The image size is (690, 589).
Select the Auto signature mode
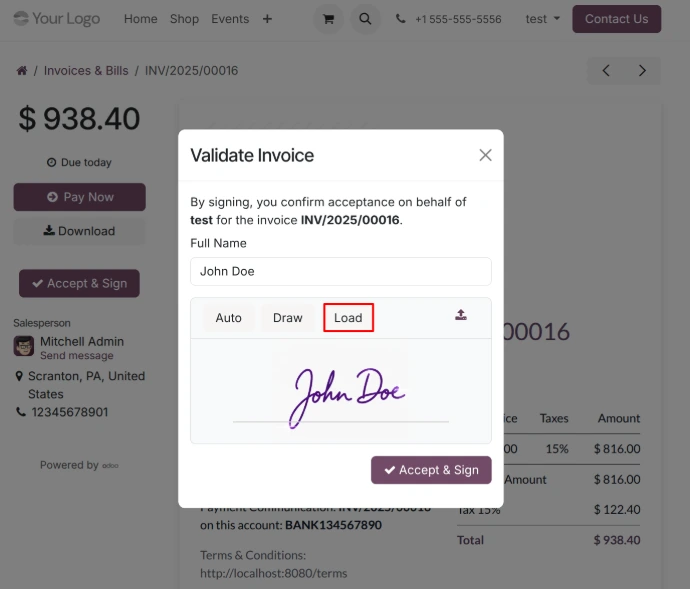(x=229, y=318)
